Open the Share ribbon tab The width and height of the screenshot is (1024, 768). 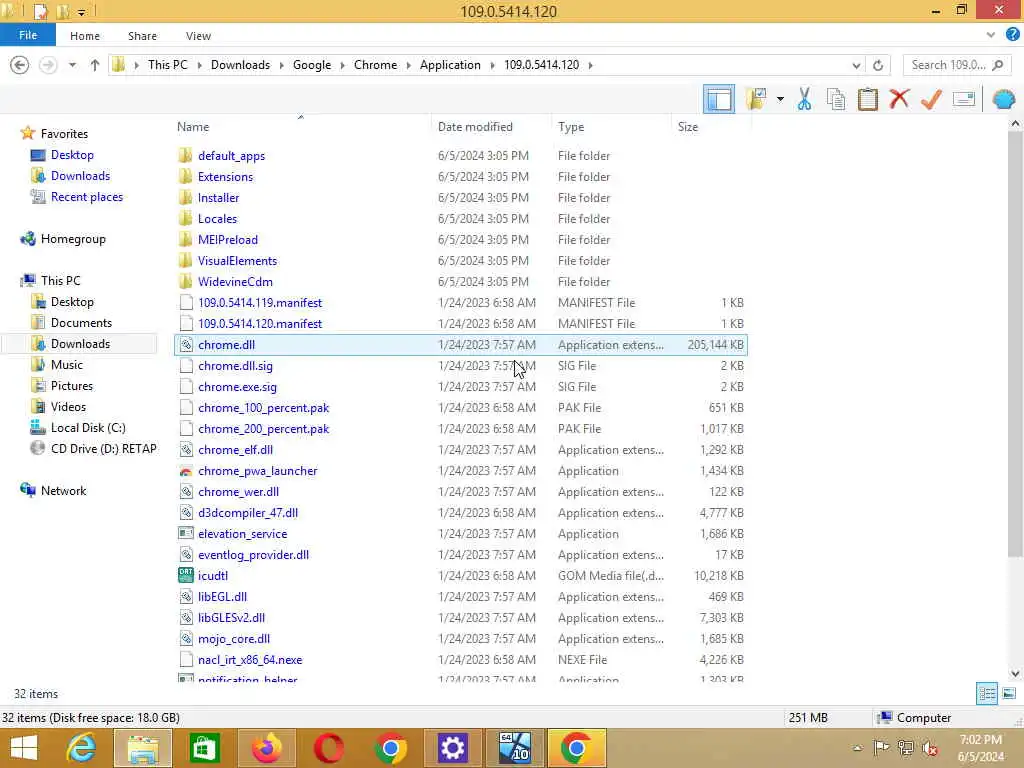pyautogui.click(x=142, y=36)
